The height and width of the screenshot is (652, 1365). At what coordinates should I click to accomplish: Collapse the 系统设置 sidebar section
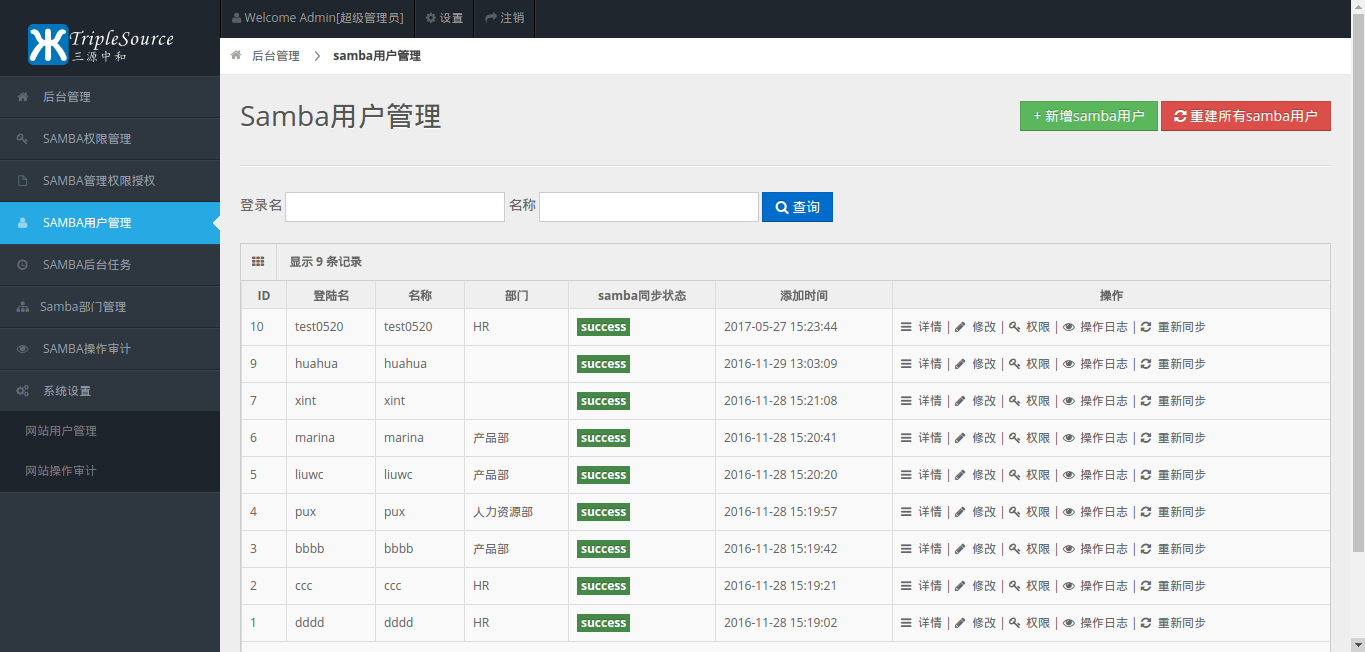(x=110, y=391)
